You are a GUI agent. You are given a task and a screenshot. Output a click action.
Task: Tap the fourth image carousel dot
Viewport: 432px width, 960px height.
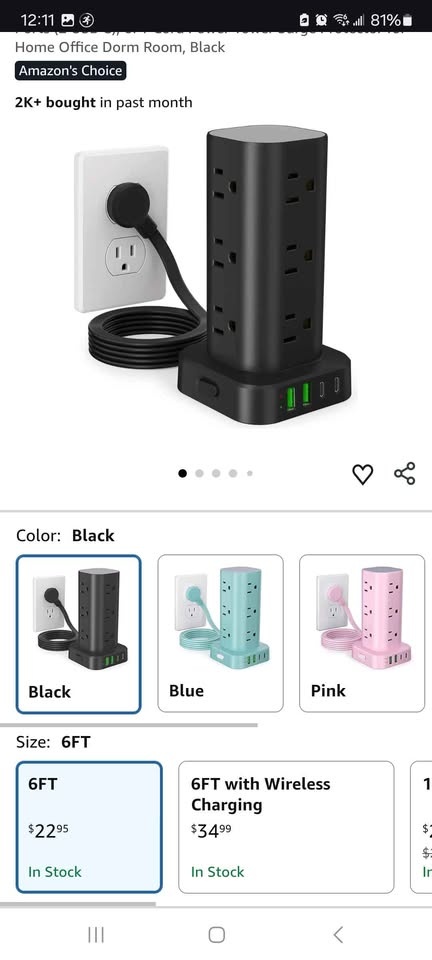tap(233, 473)
